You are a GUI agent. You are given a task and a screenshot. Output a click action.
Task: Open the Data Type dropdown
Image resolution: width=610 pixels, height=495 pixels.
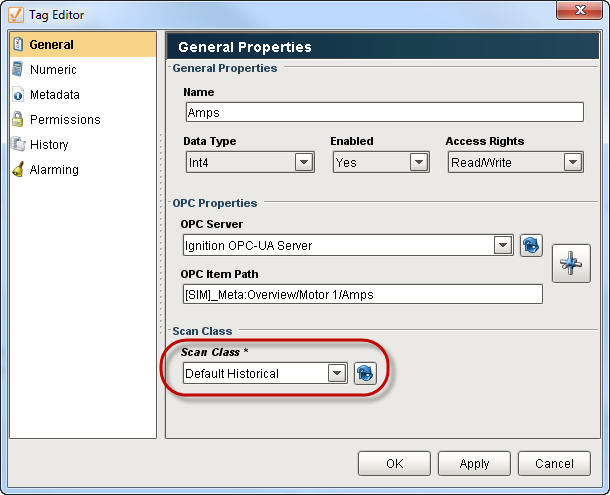[304, 162]
